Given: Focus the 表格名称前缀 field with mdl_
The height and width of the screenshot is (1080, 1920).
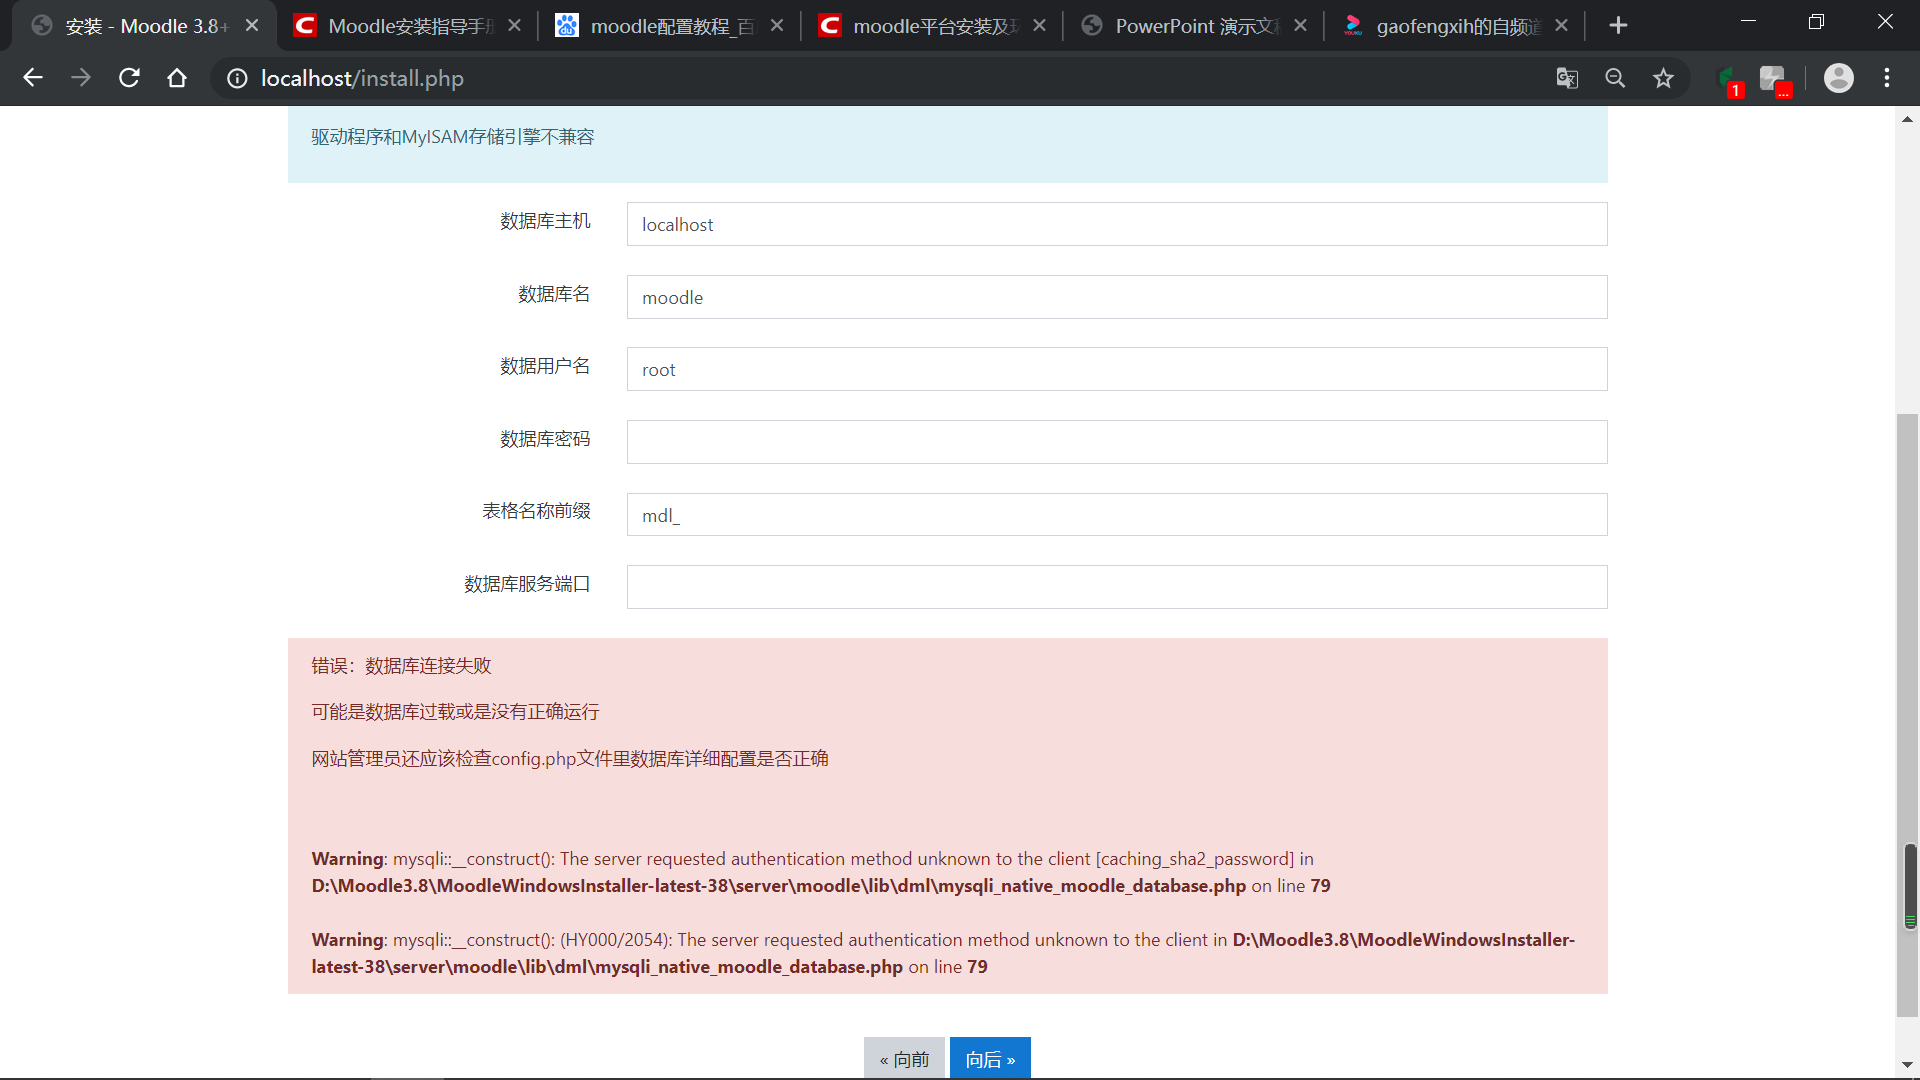Looking at the screenshot, I should 1117,515.
